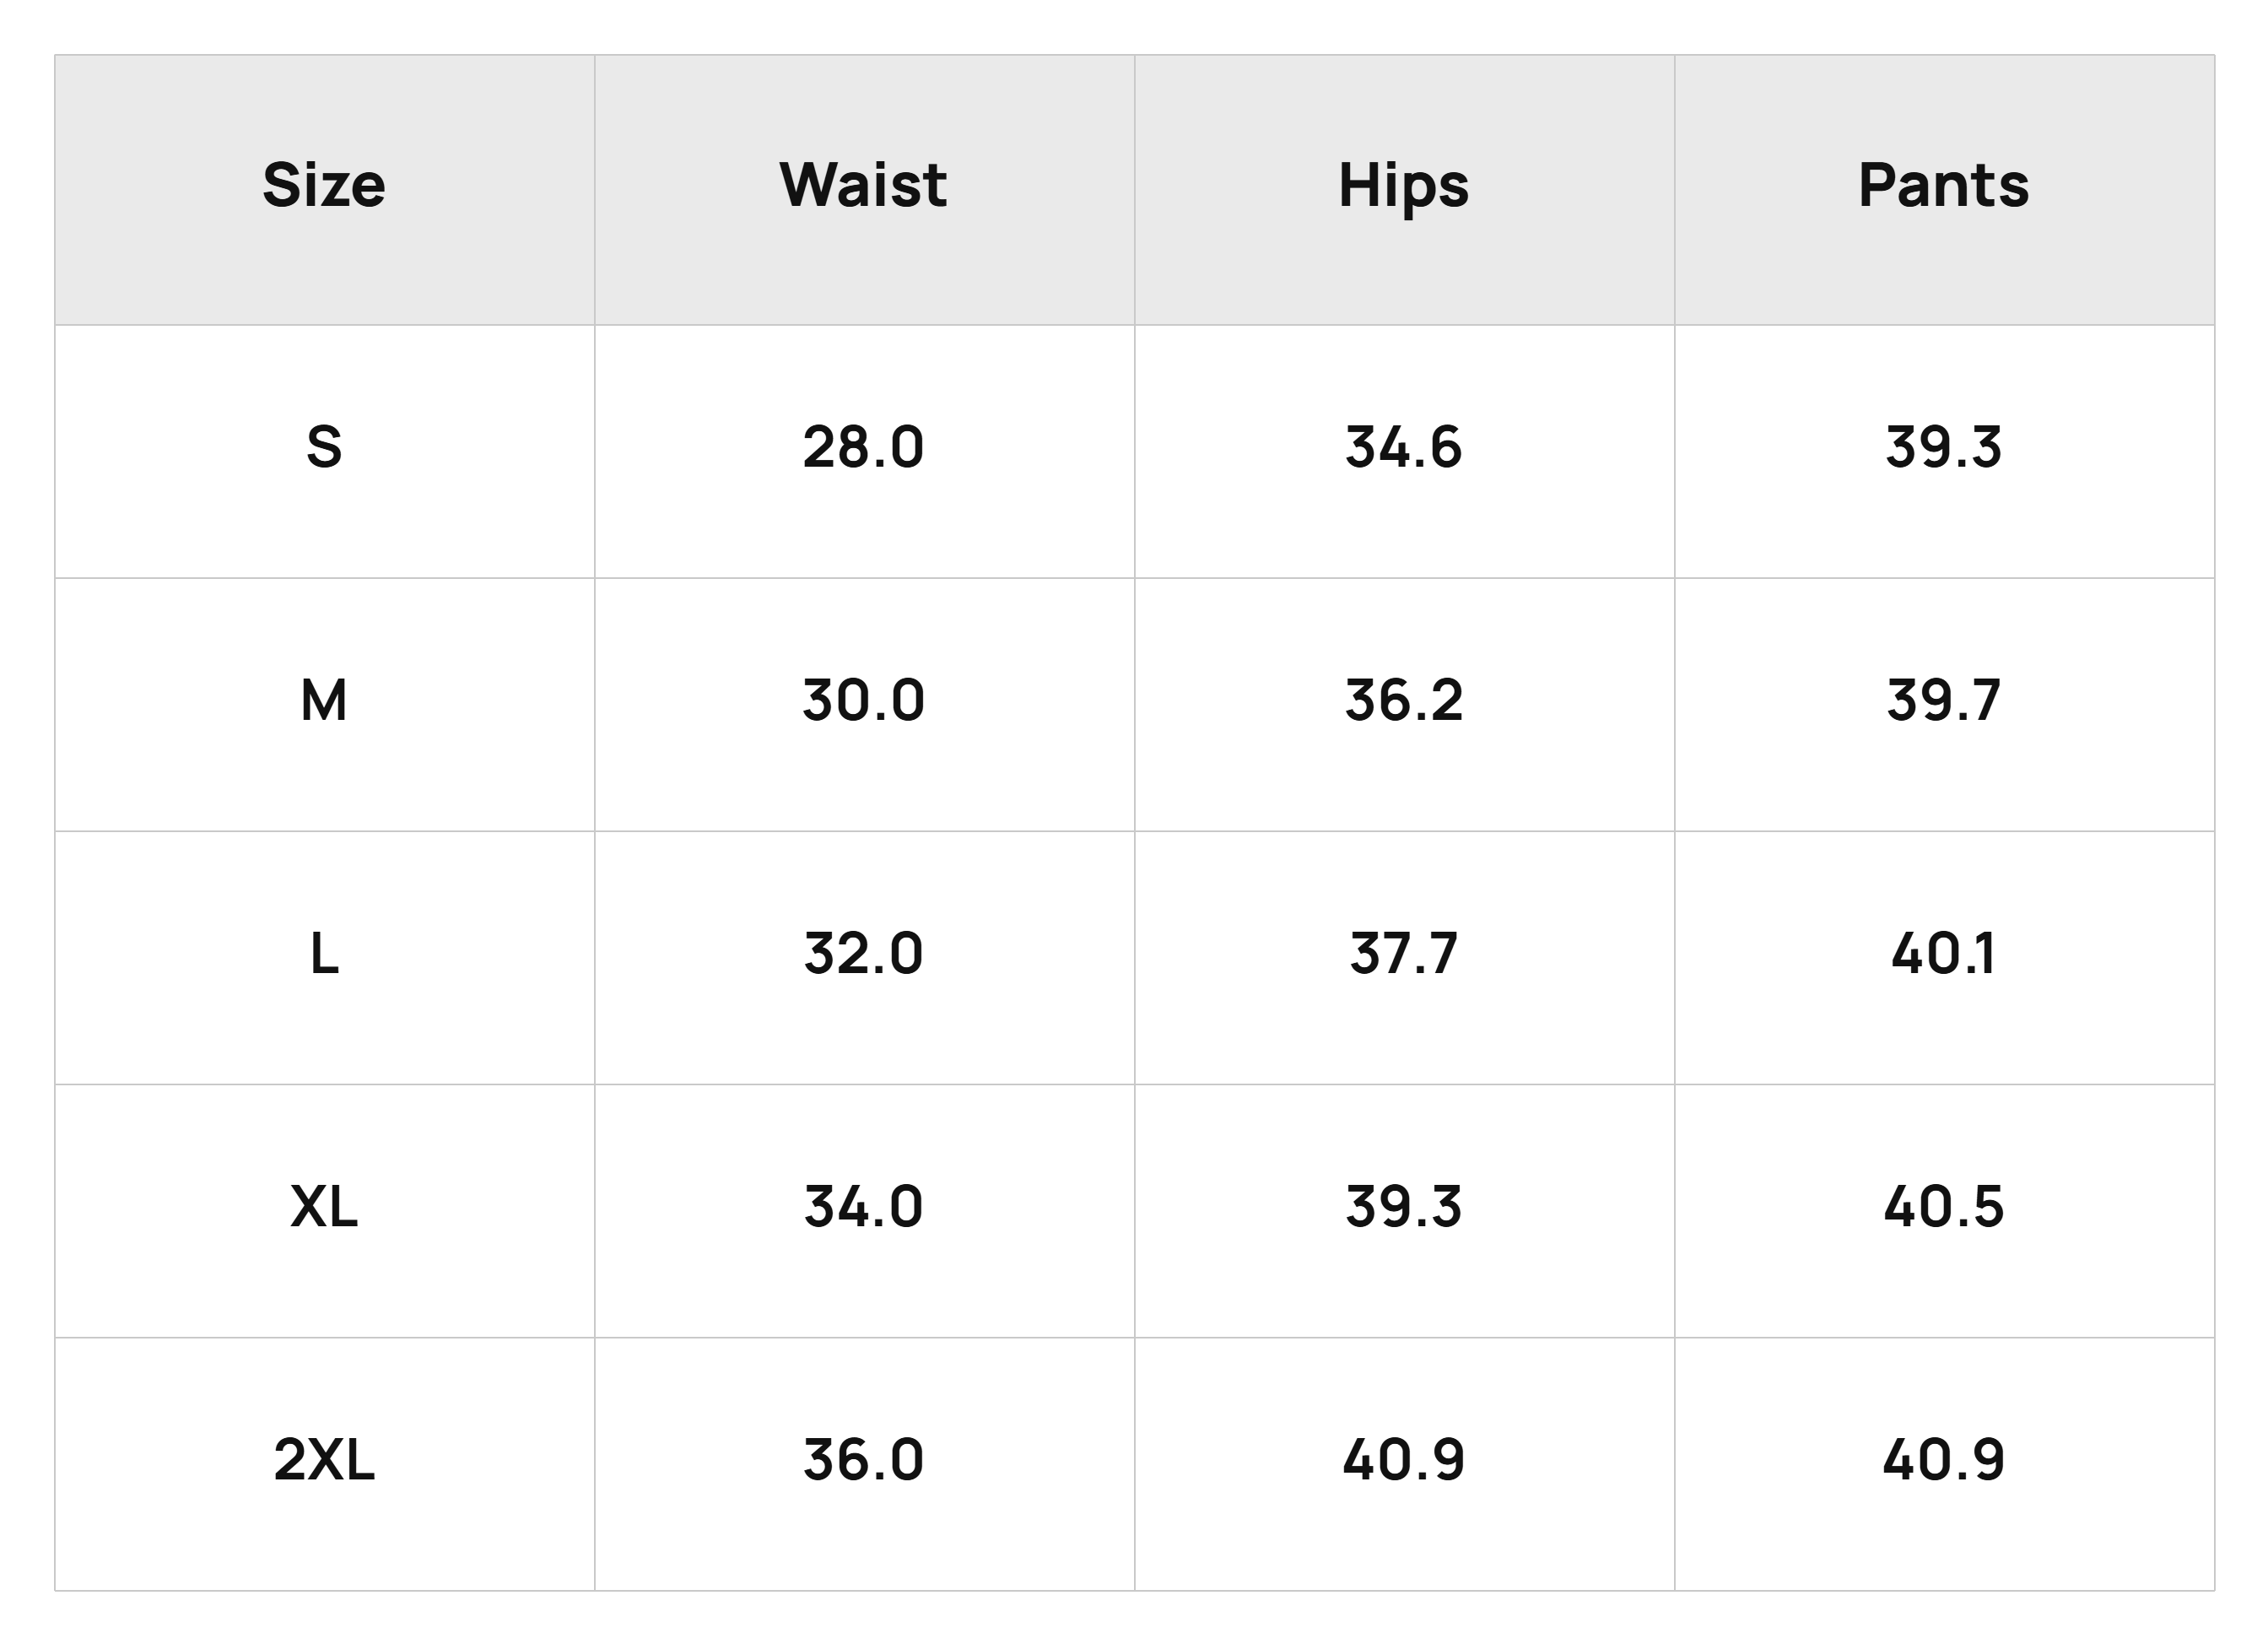Click hips value 36.2
Image resolution: width=2268 pixels, height=1644 pixels.
pos(1404,700)
